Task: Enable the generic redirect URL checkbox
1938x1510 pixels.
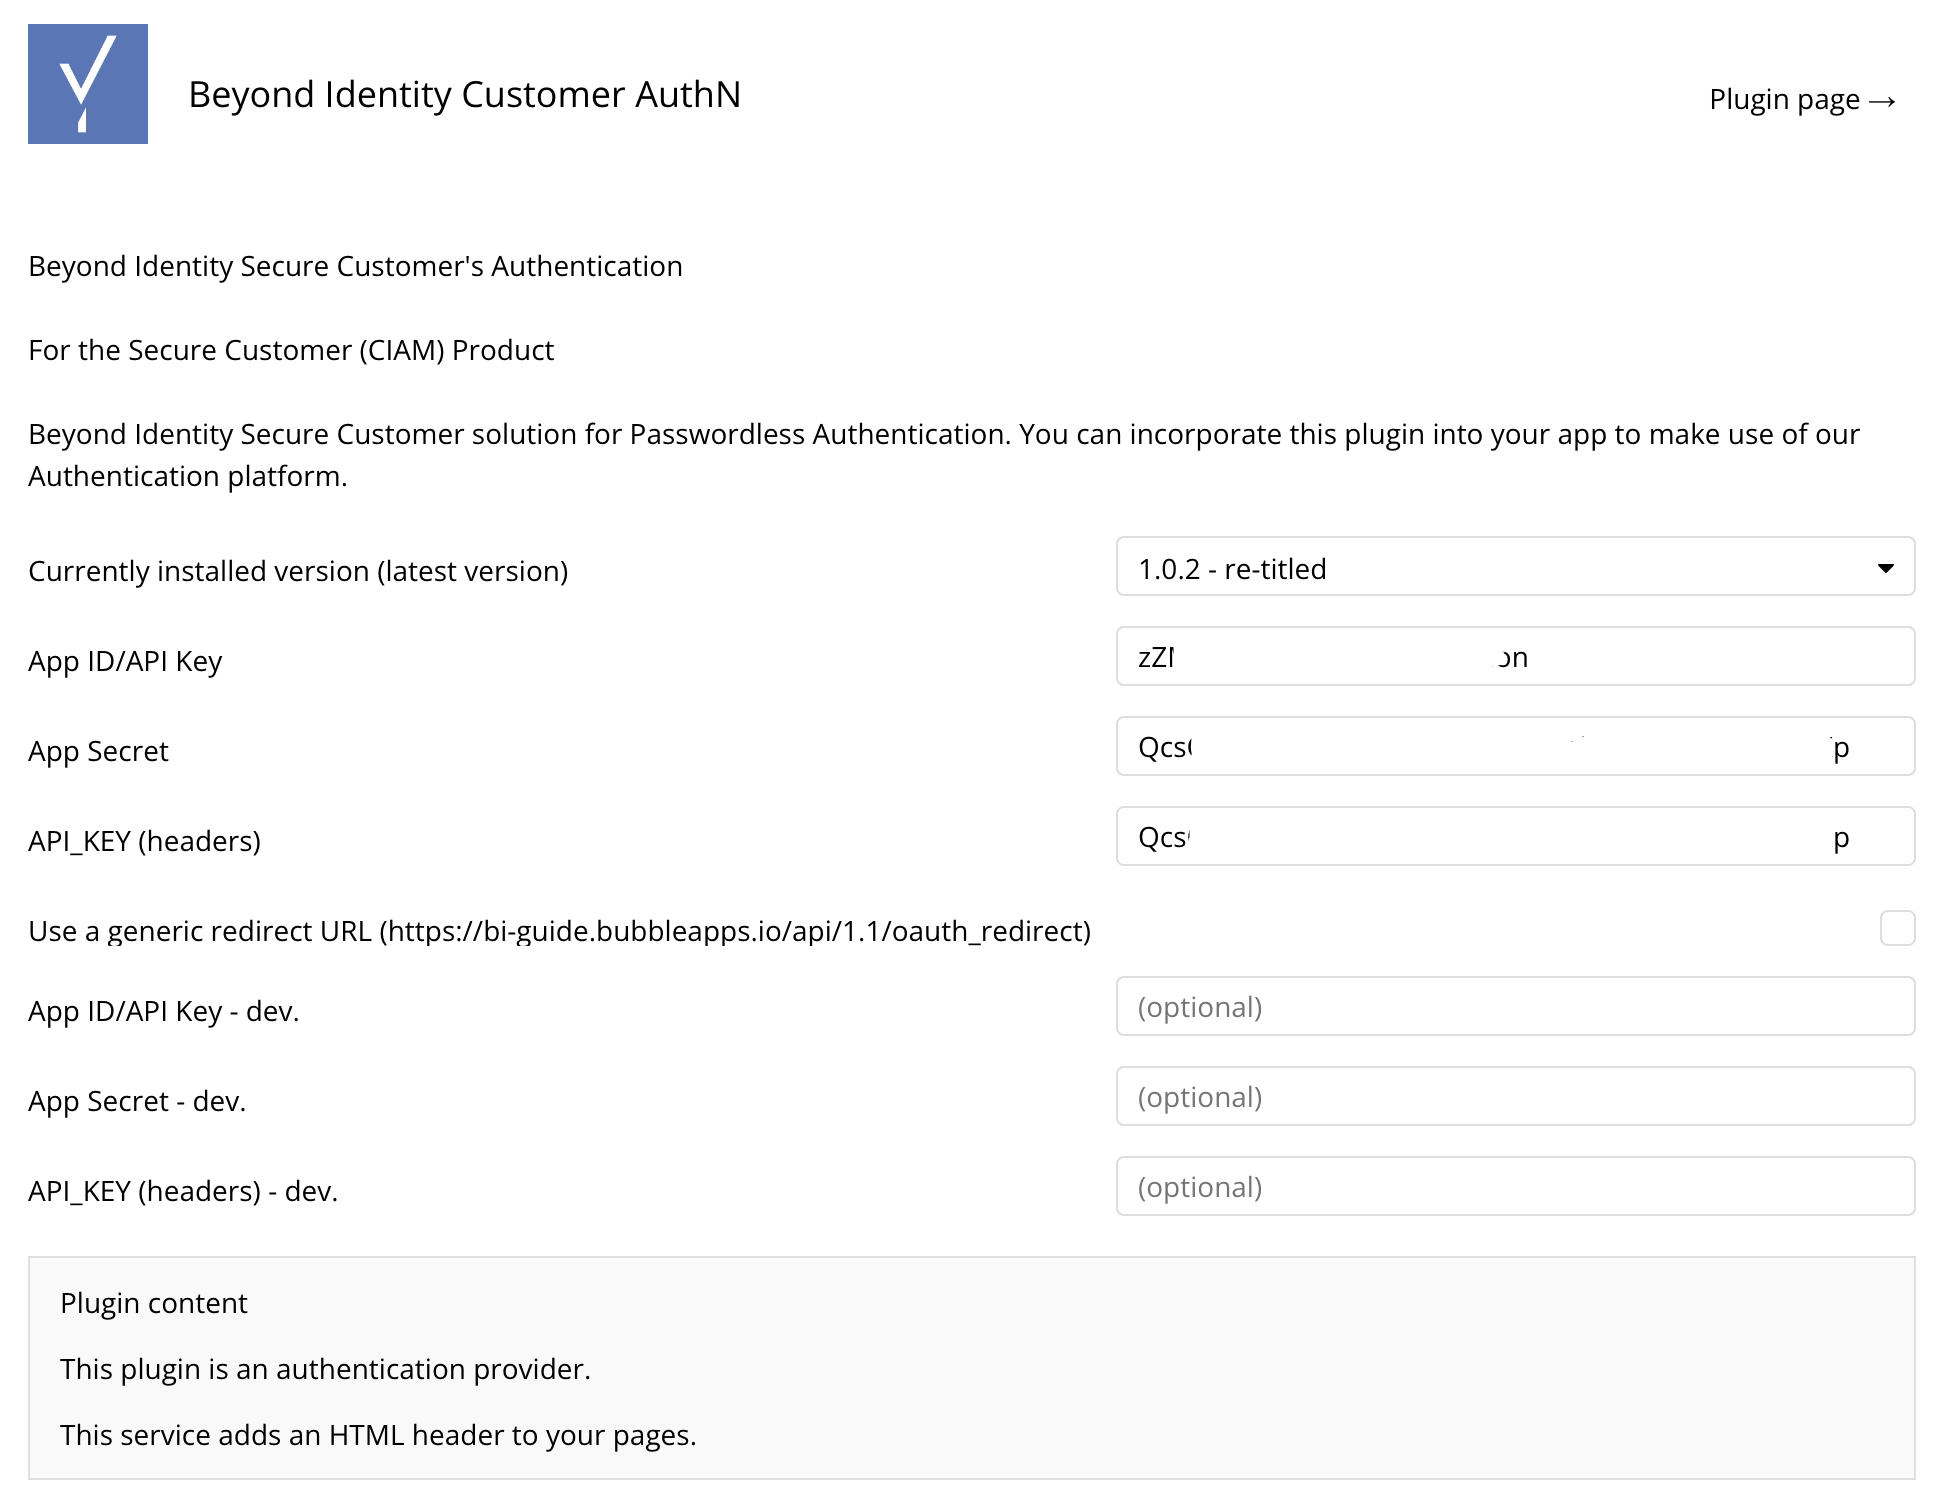Action: tap(1897, 928)
